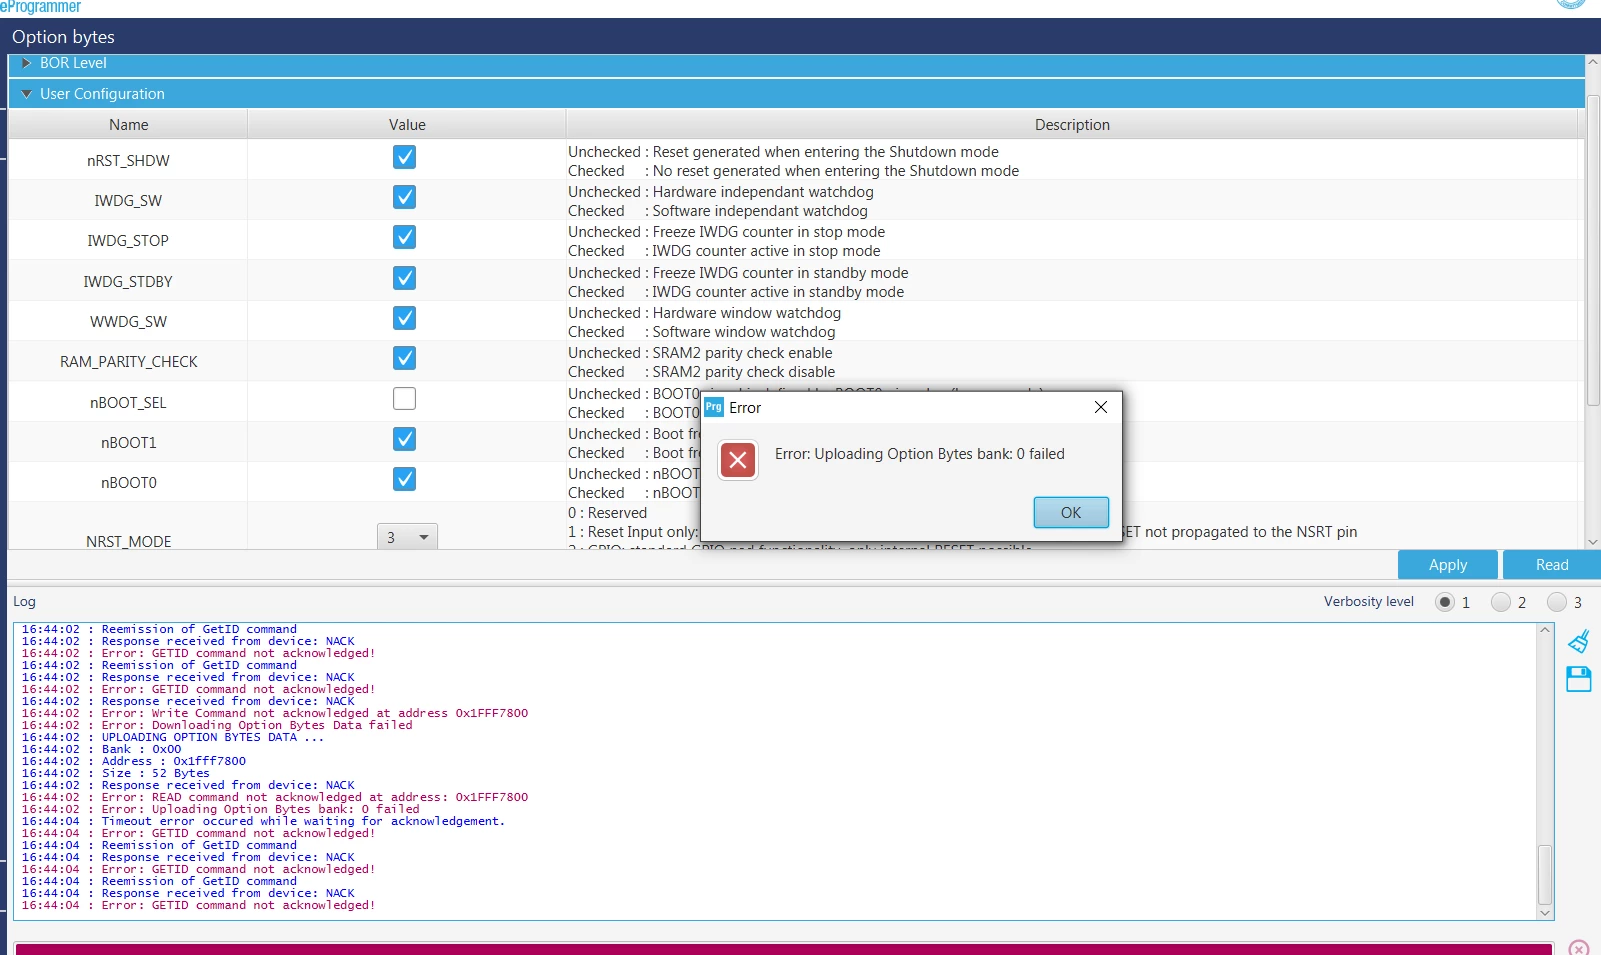Viewport: 1601px width, 955px height.
Task: Click the option bytes scrollbar up arrow
Action: 1593,62
